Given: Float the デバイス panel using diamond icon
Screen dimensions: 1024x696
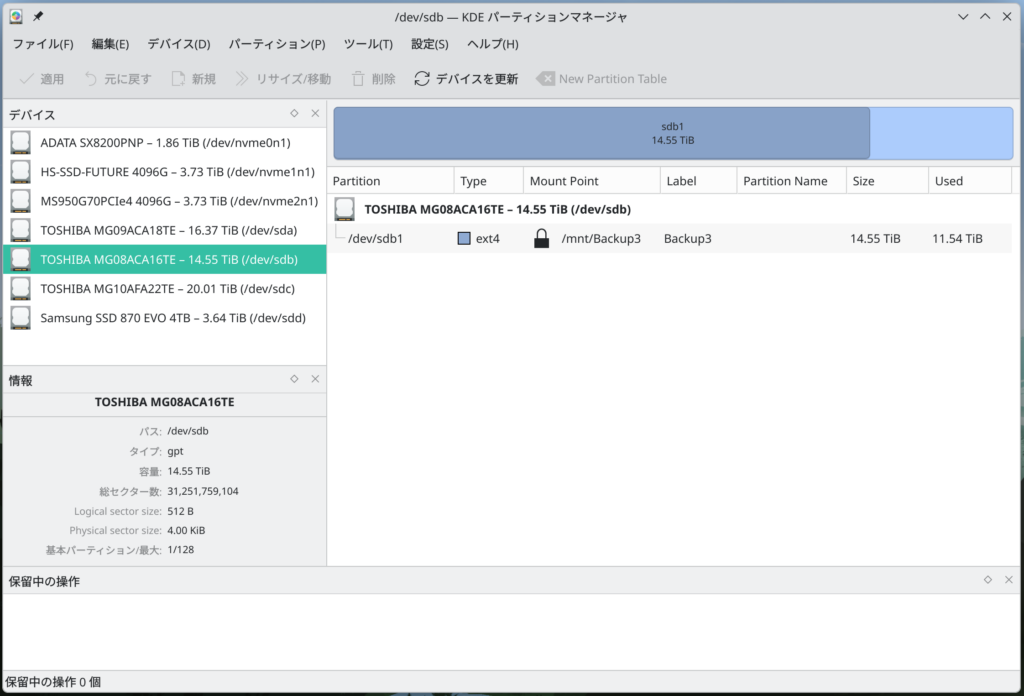Looking at the screenshot, I should point(294,114).
